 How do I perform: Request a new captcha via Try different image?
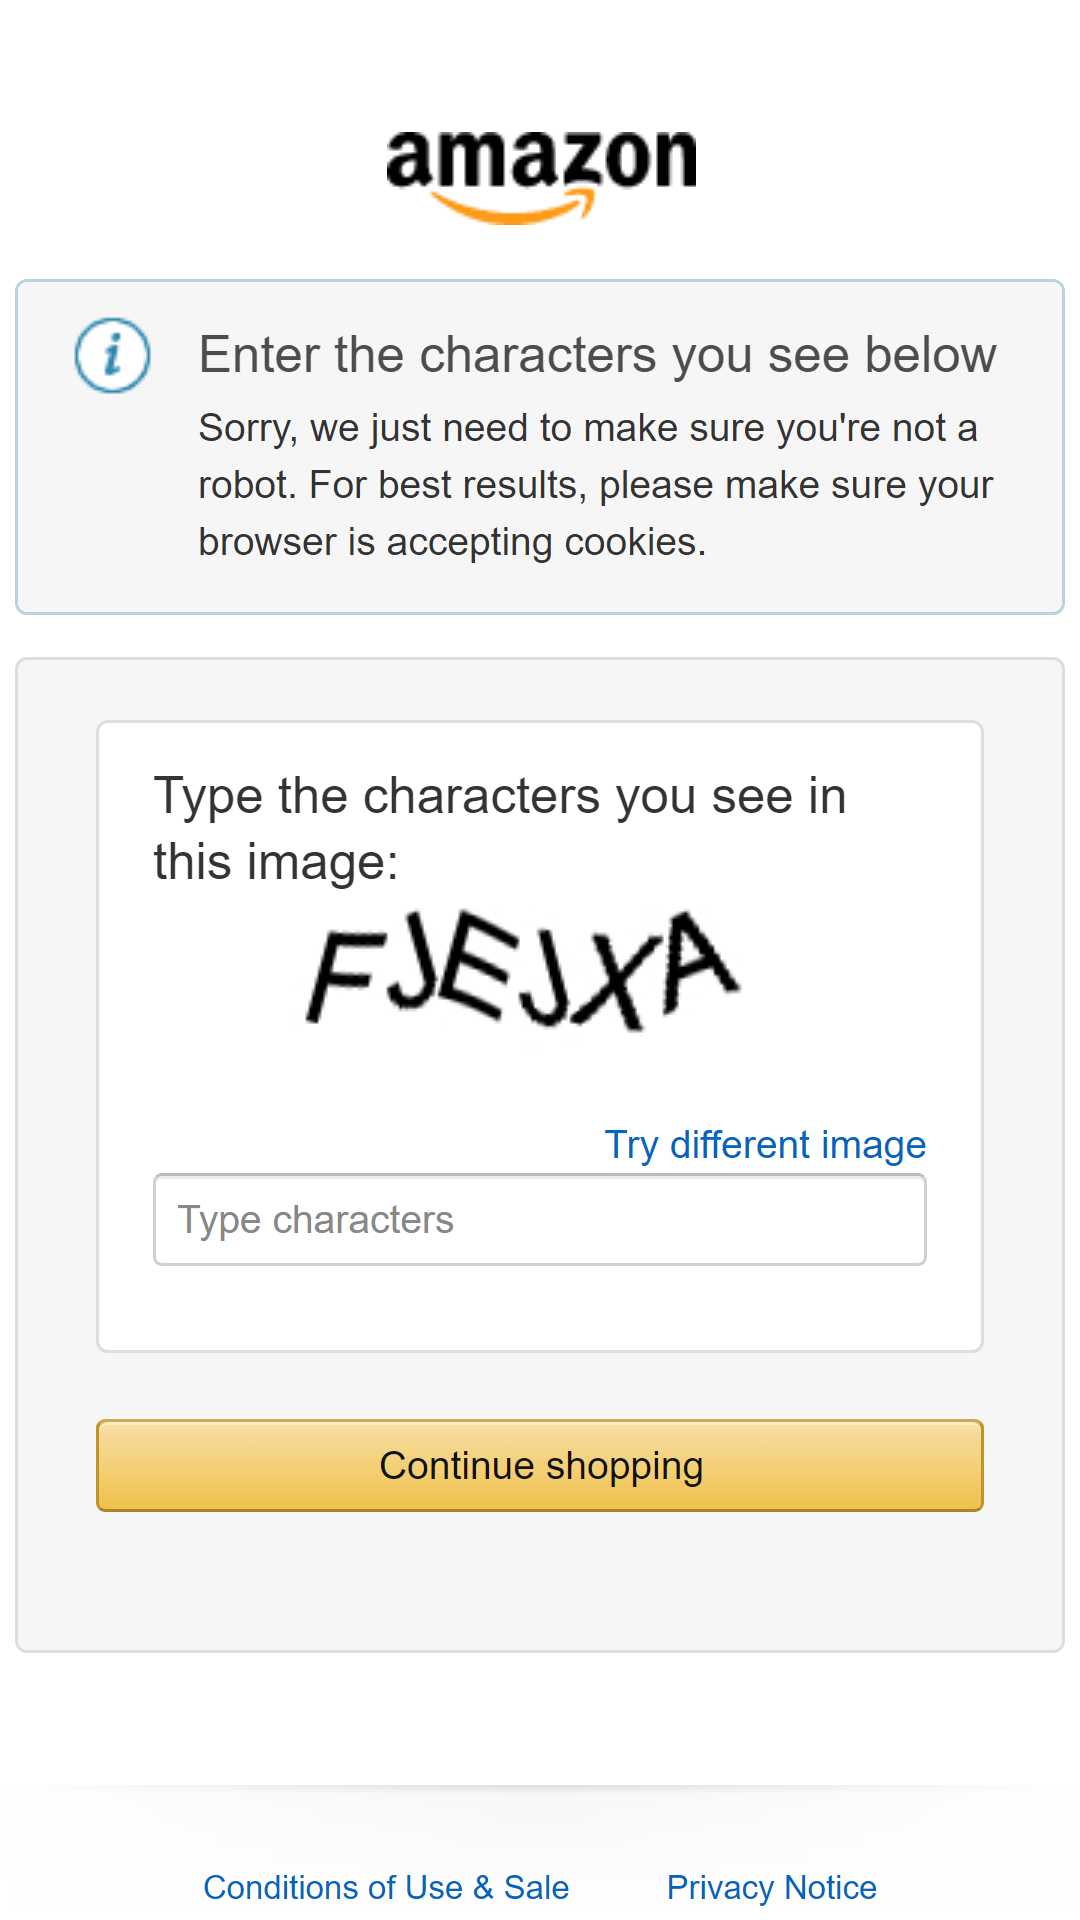[x=765, y=1144]
